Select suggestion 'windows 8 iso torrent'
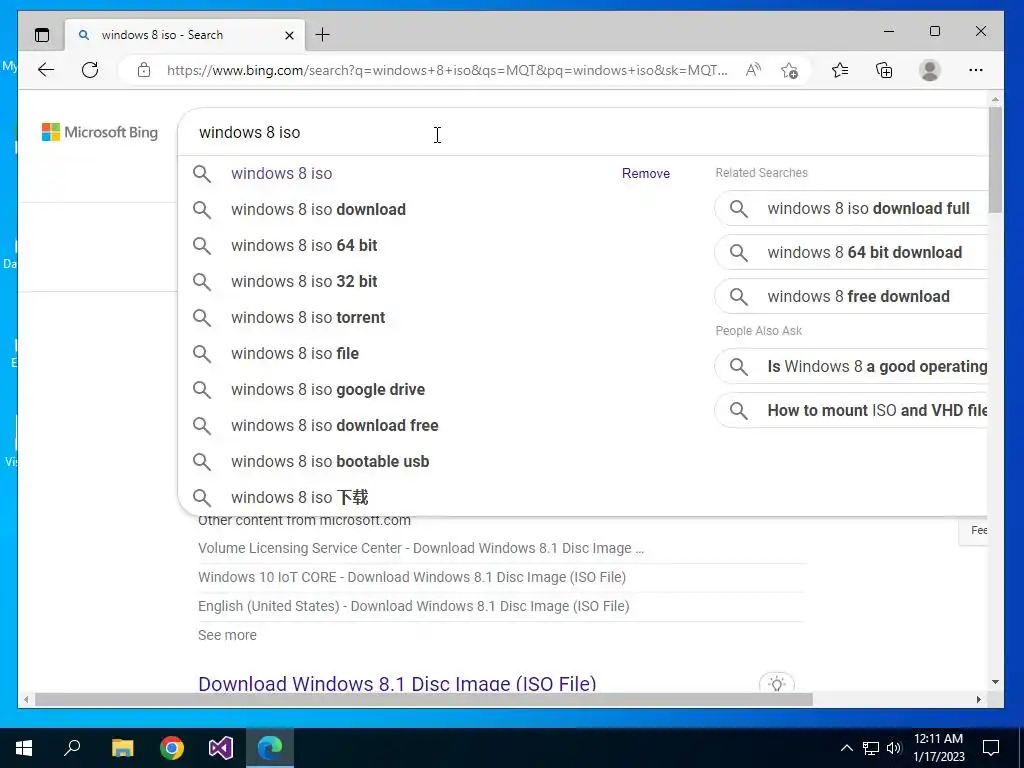The height and width of the screenshot is (768, 1024). pyautogui.click(x=308, y=317)
